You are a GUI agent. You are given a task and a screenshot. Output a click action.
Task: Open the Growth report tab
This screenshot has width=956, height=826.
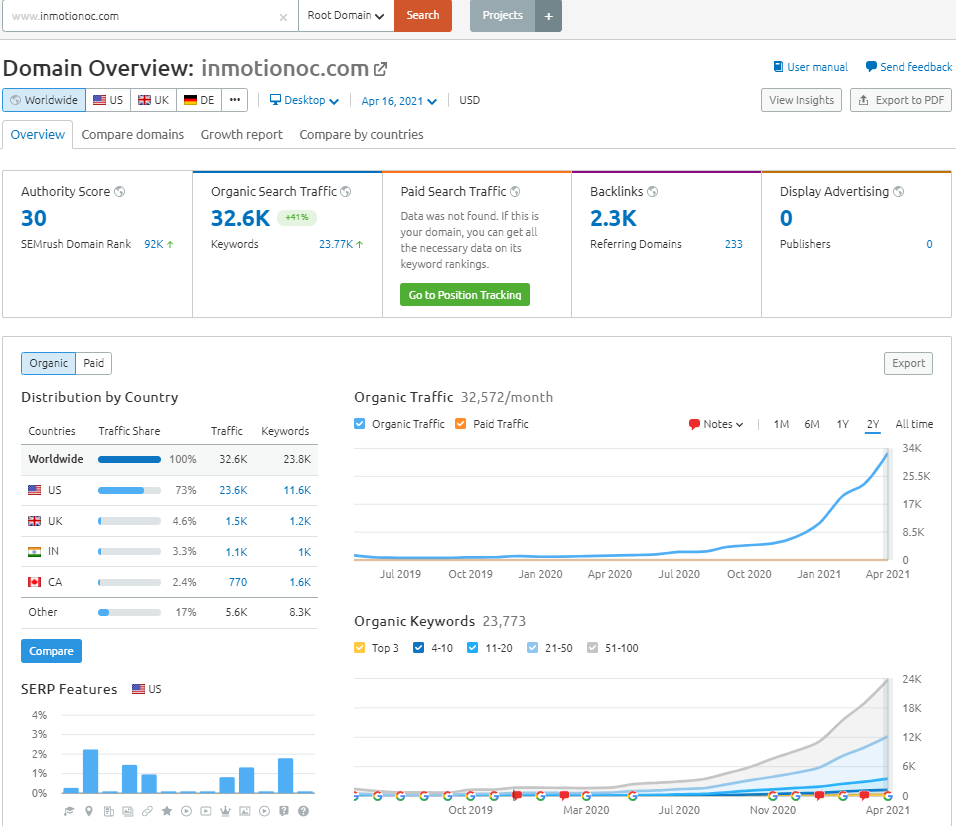coord(241,134)
